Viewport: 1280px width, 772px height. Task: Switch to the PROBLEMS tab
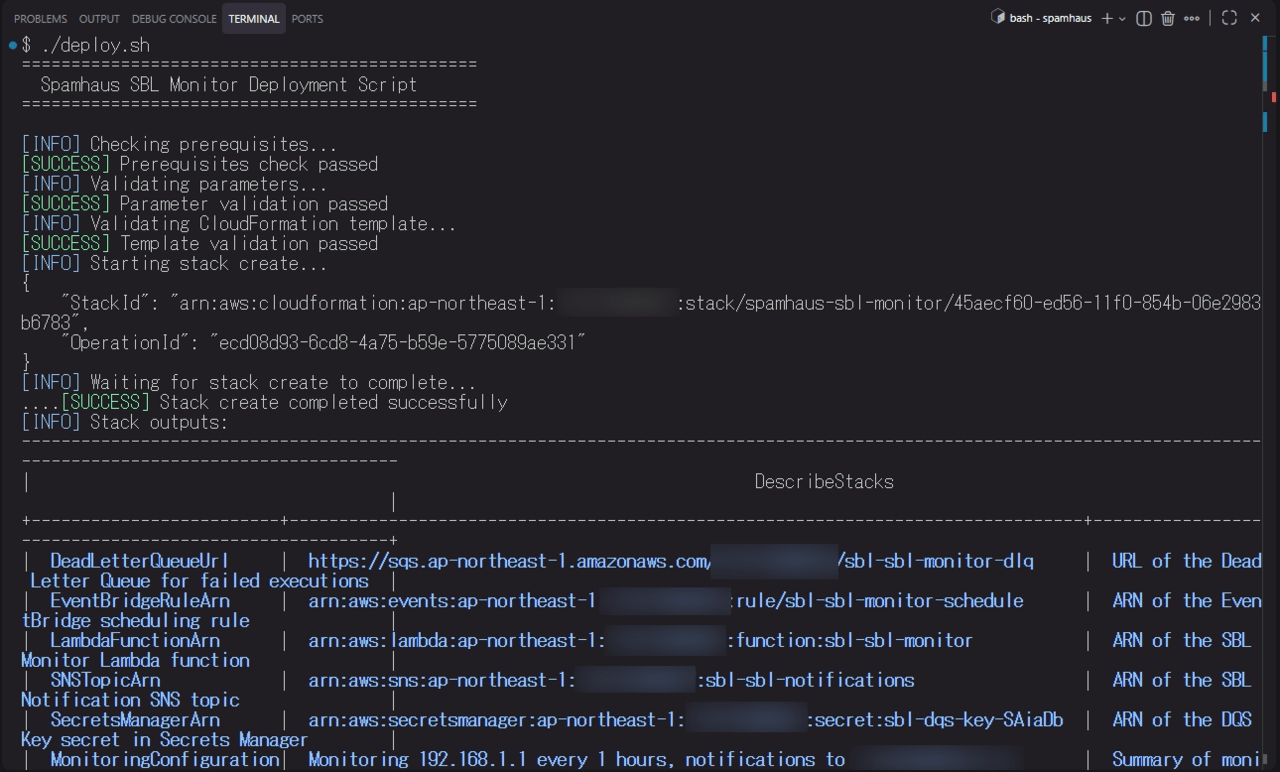coord(40,19)
